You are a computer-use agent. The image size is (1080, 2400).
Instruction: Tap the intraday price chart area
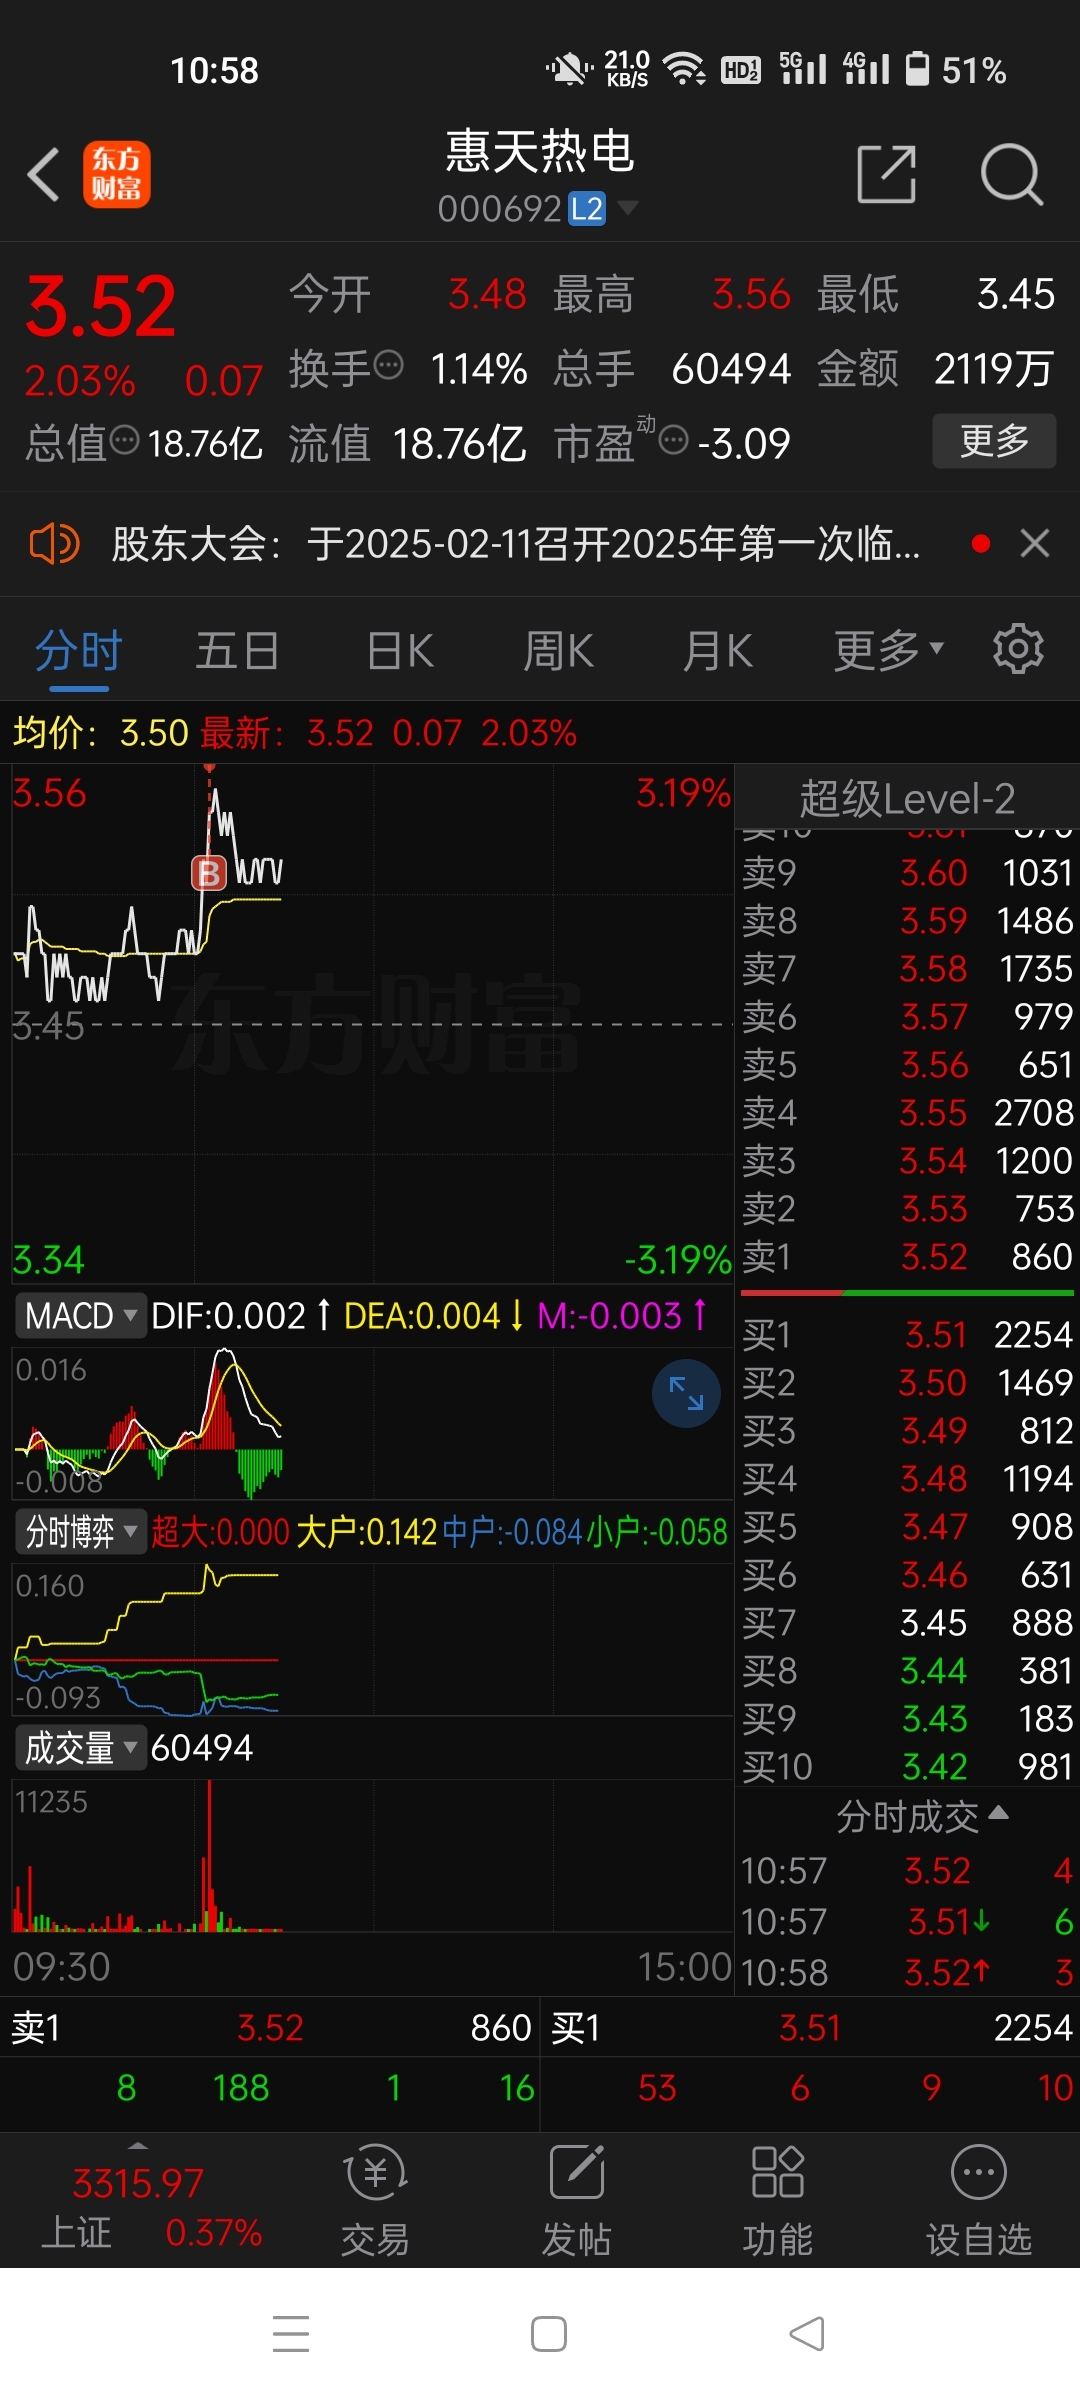[x=372, y=1024]
